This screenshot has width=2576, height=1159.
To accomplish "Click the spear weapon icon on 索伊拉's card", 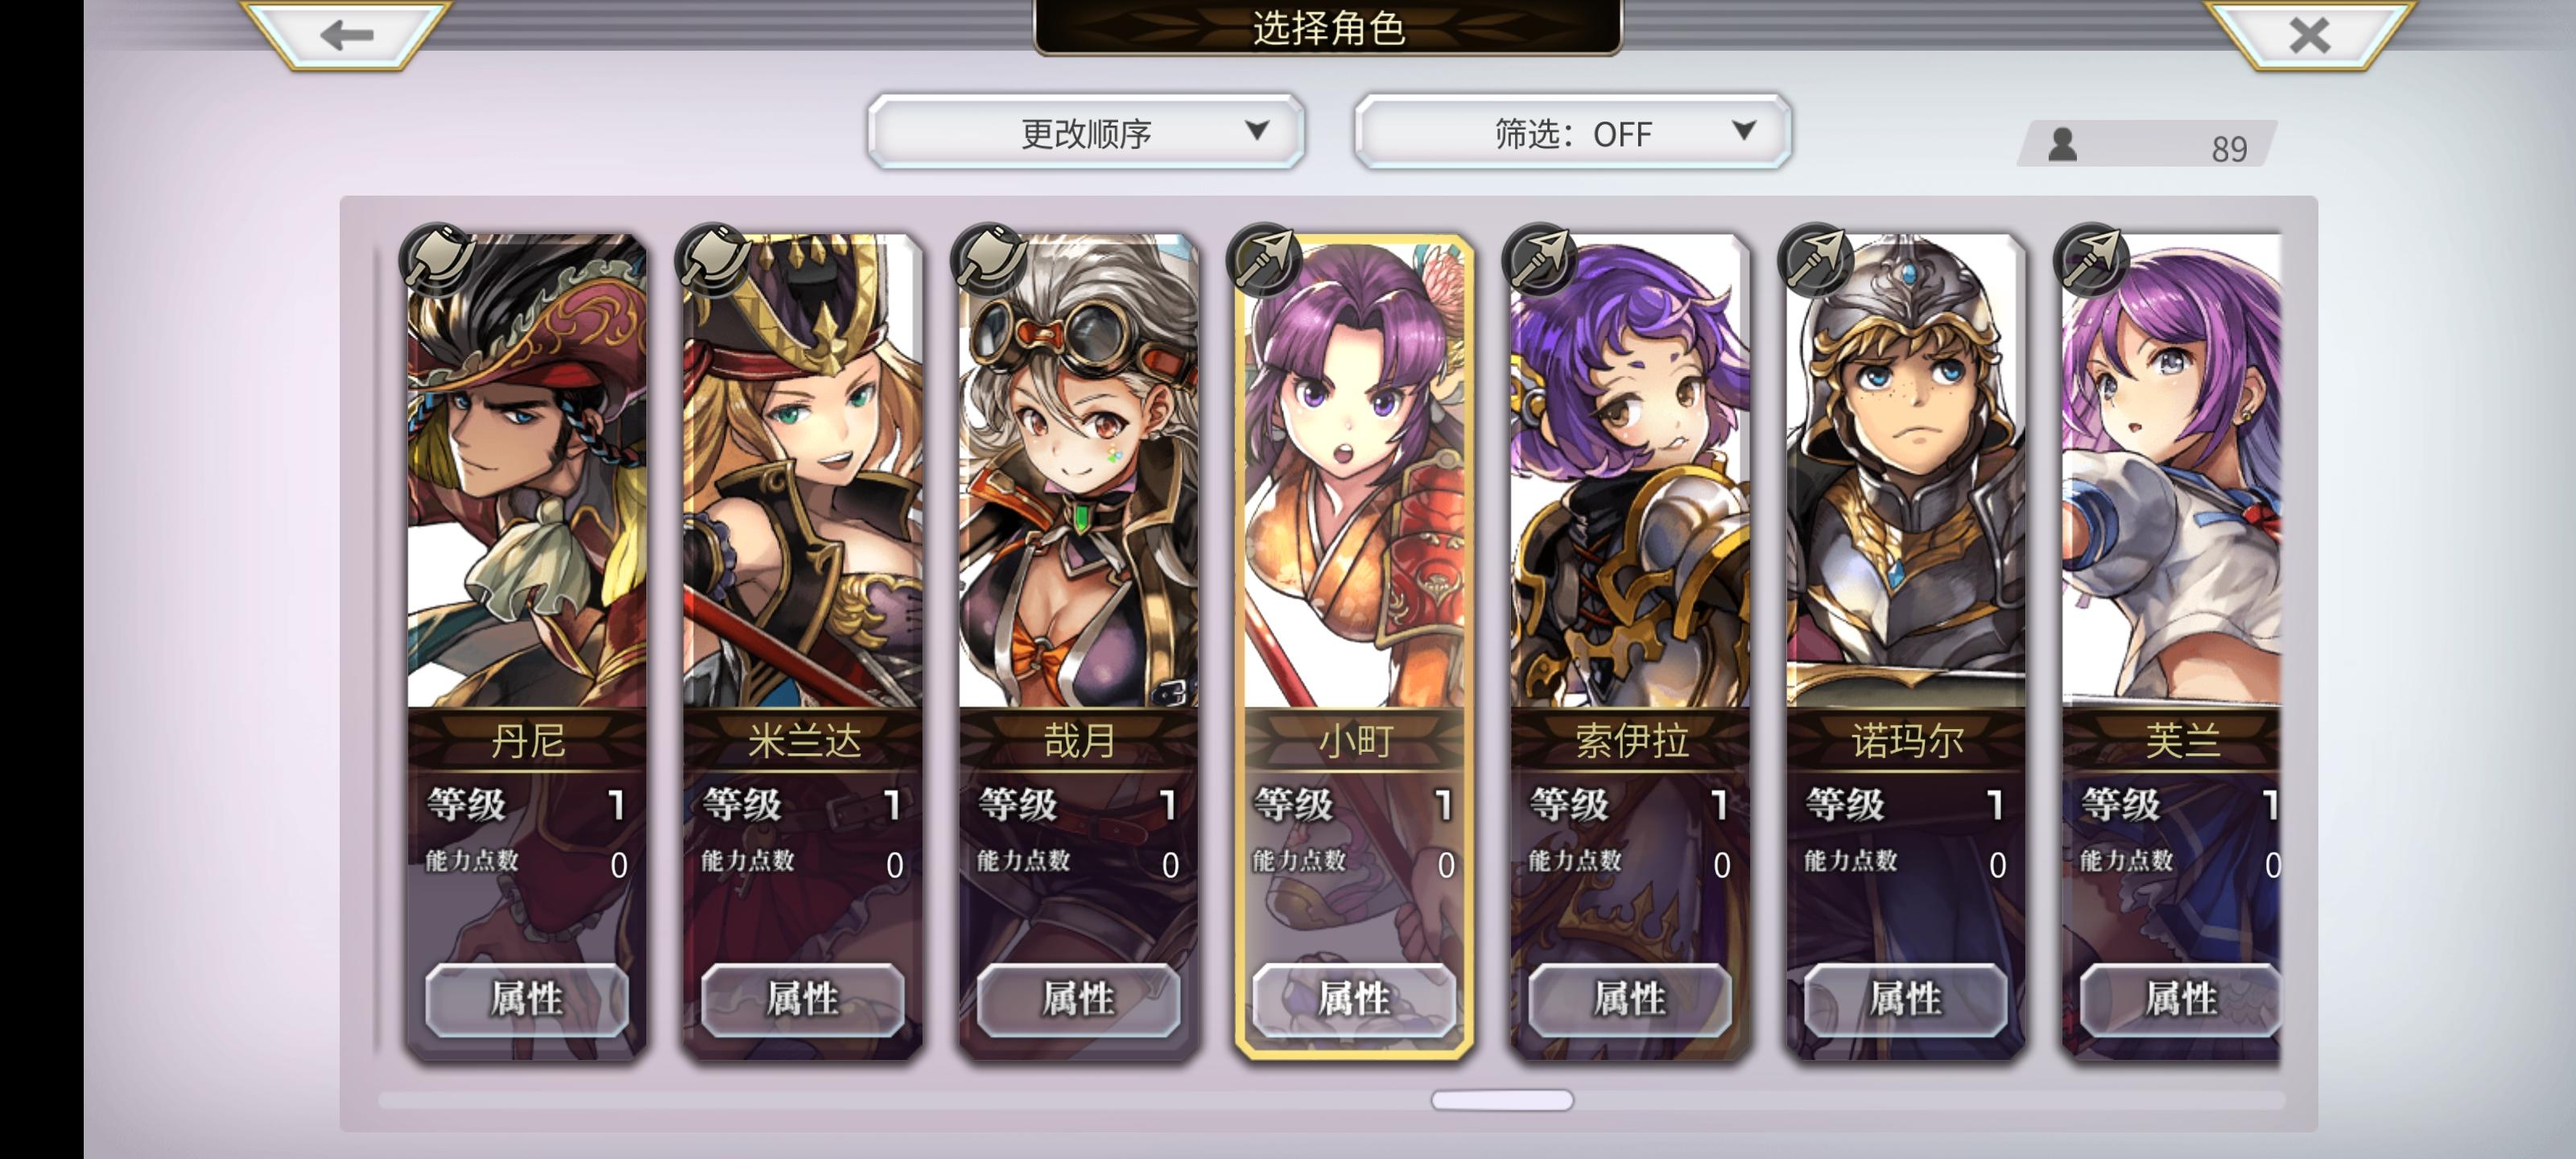I will (x=1541, y=258).
